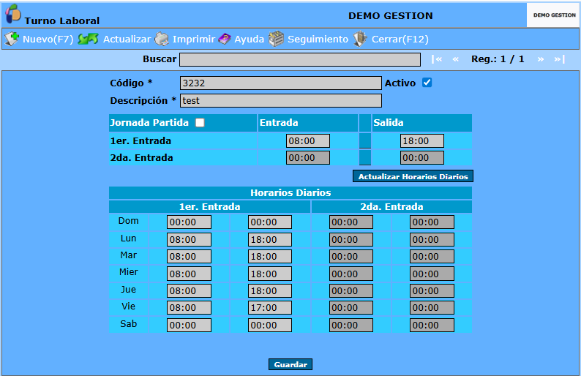Click the Código field containing 3232
This screenshot has width=581, height=376.
coord(280,83)
